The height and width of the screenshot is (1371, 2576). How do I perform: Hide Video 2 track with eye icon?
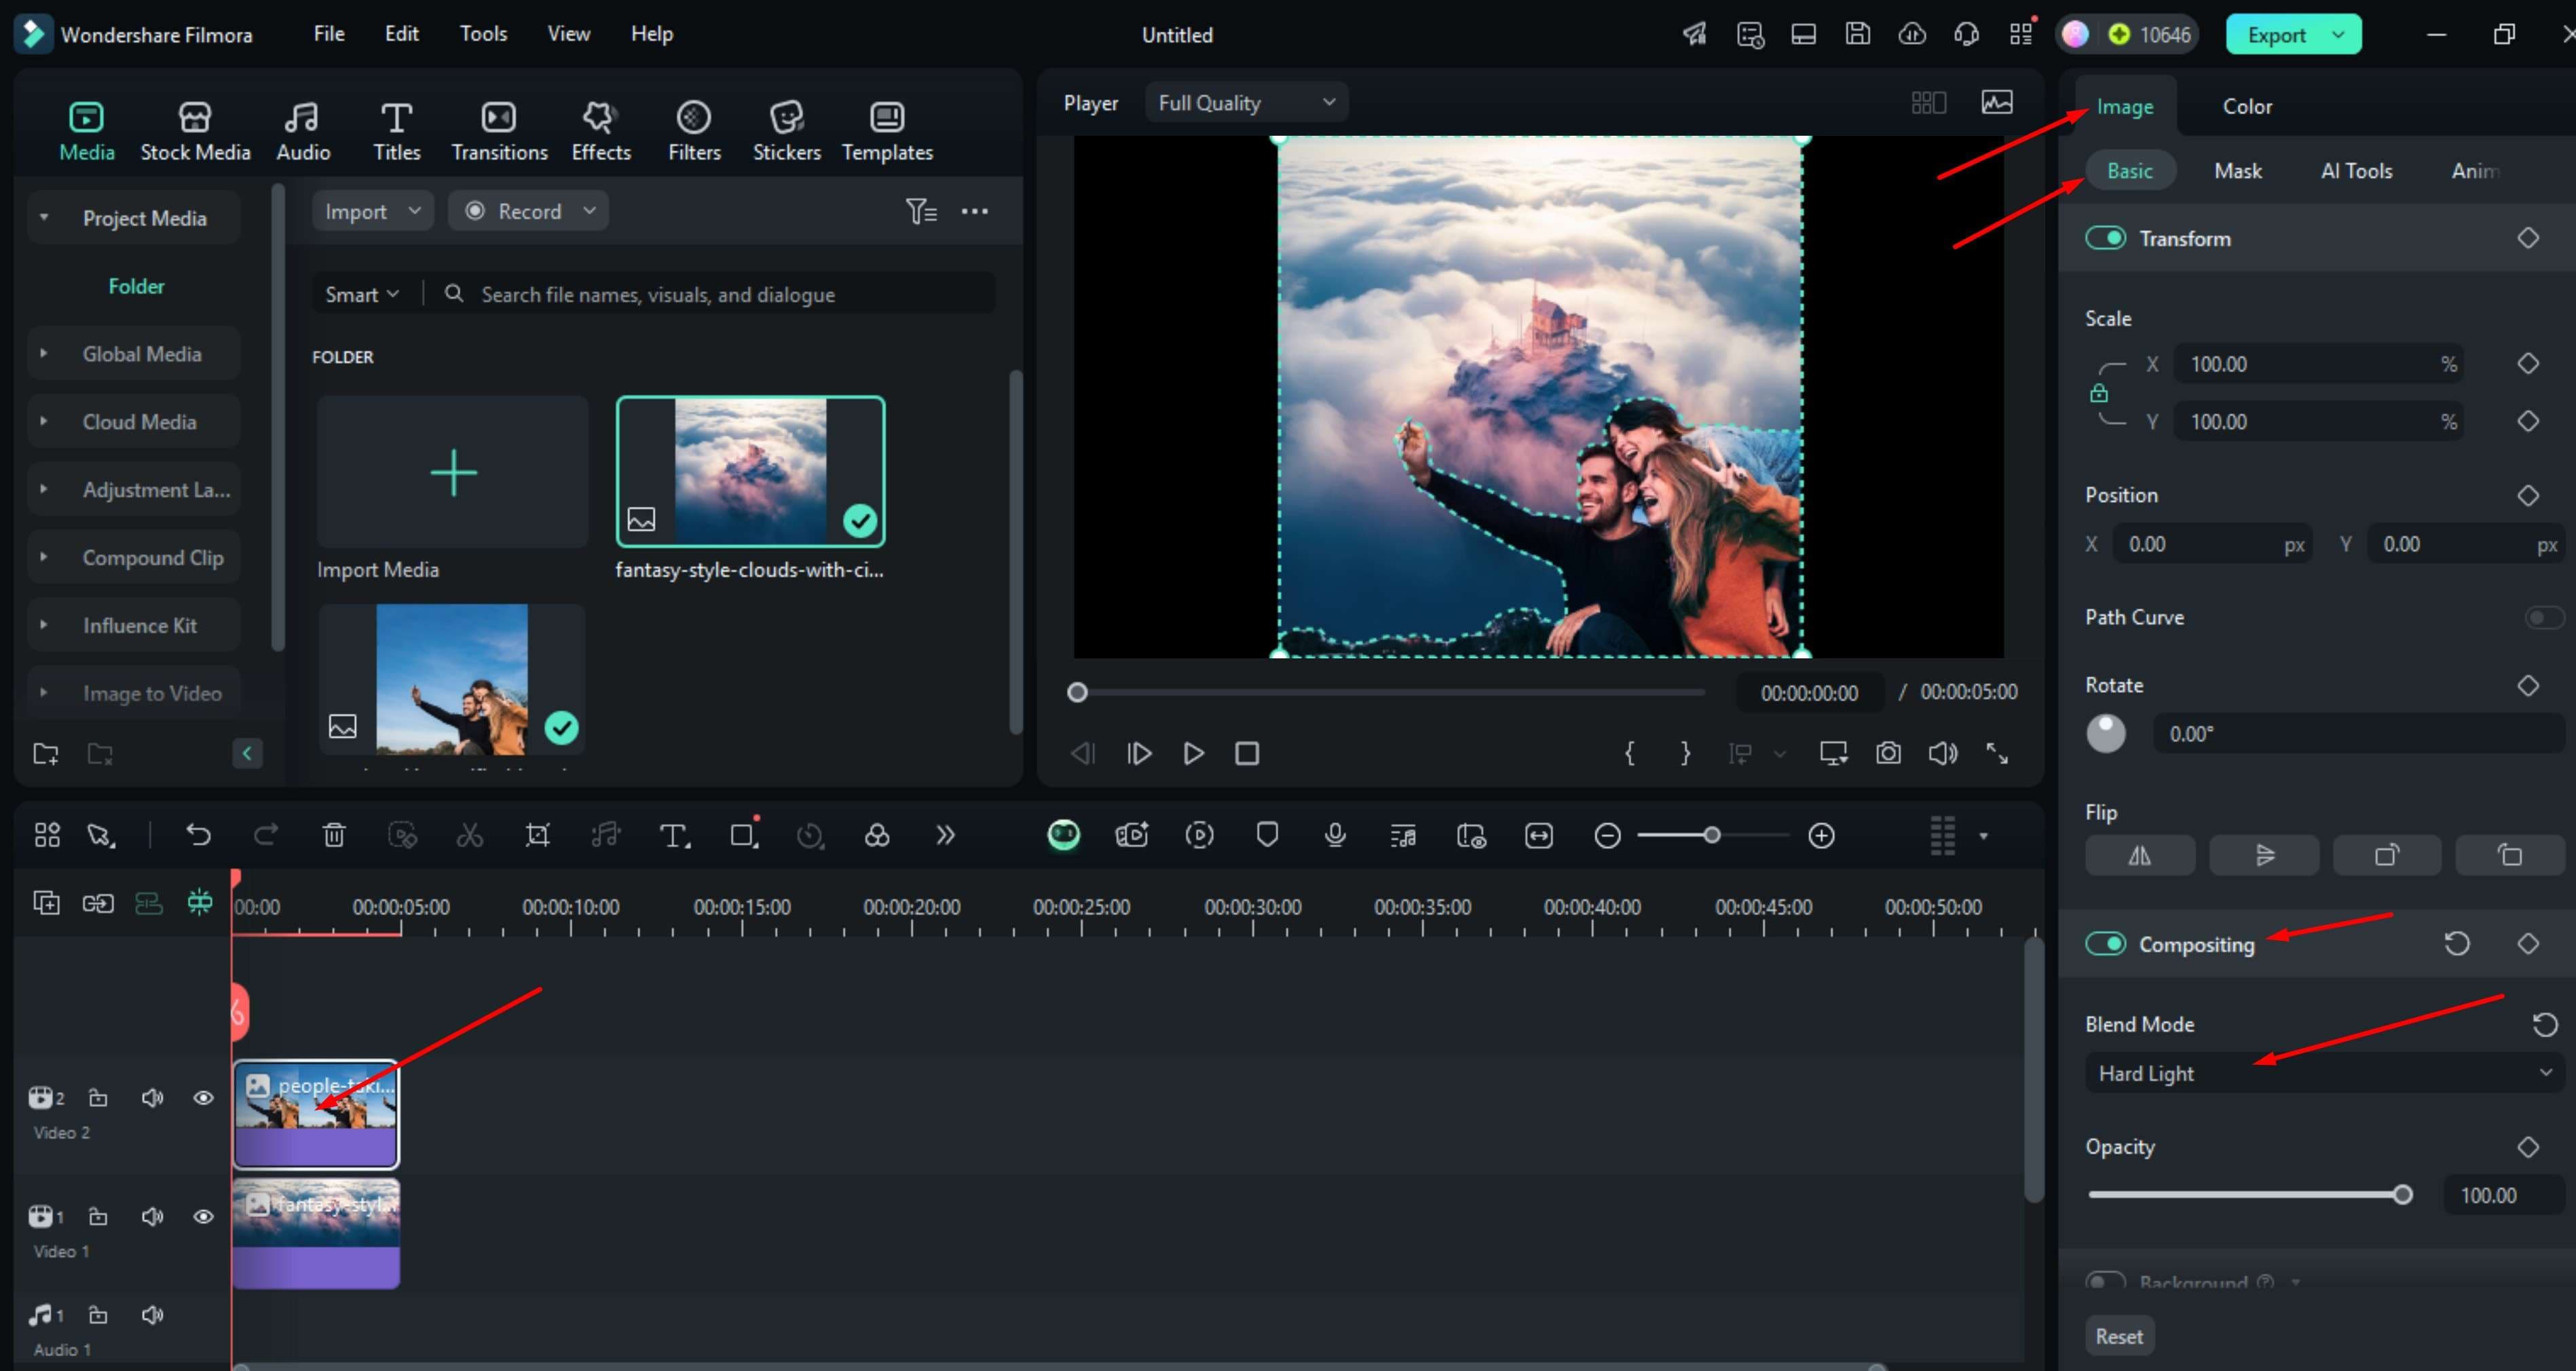[x=203, y=1098]
